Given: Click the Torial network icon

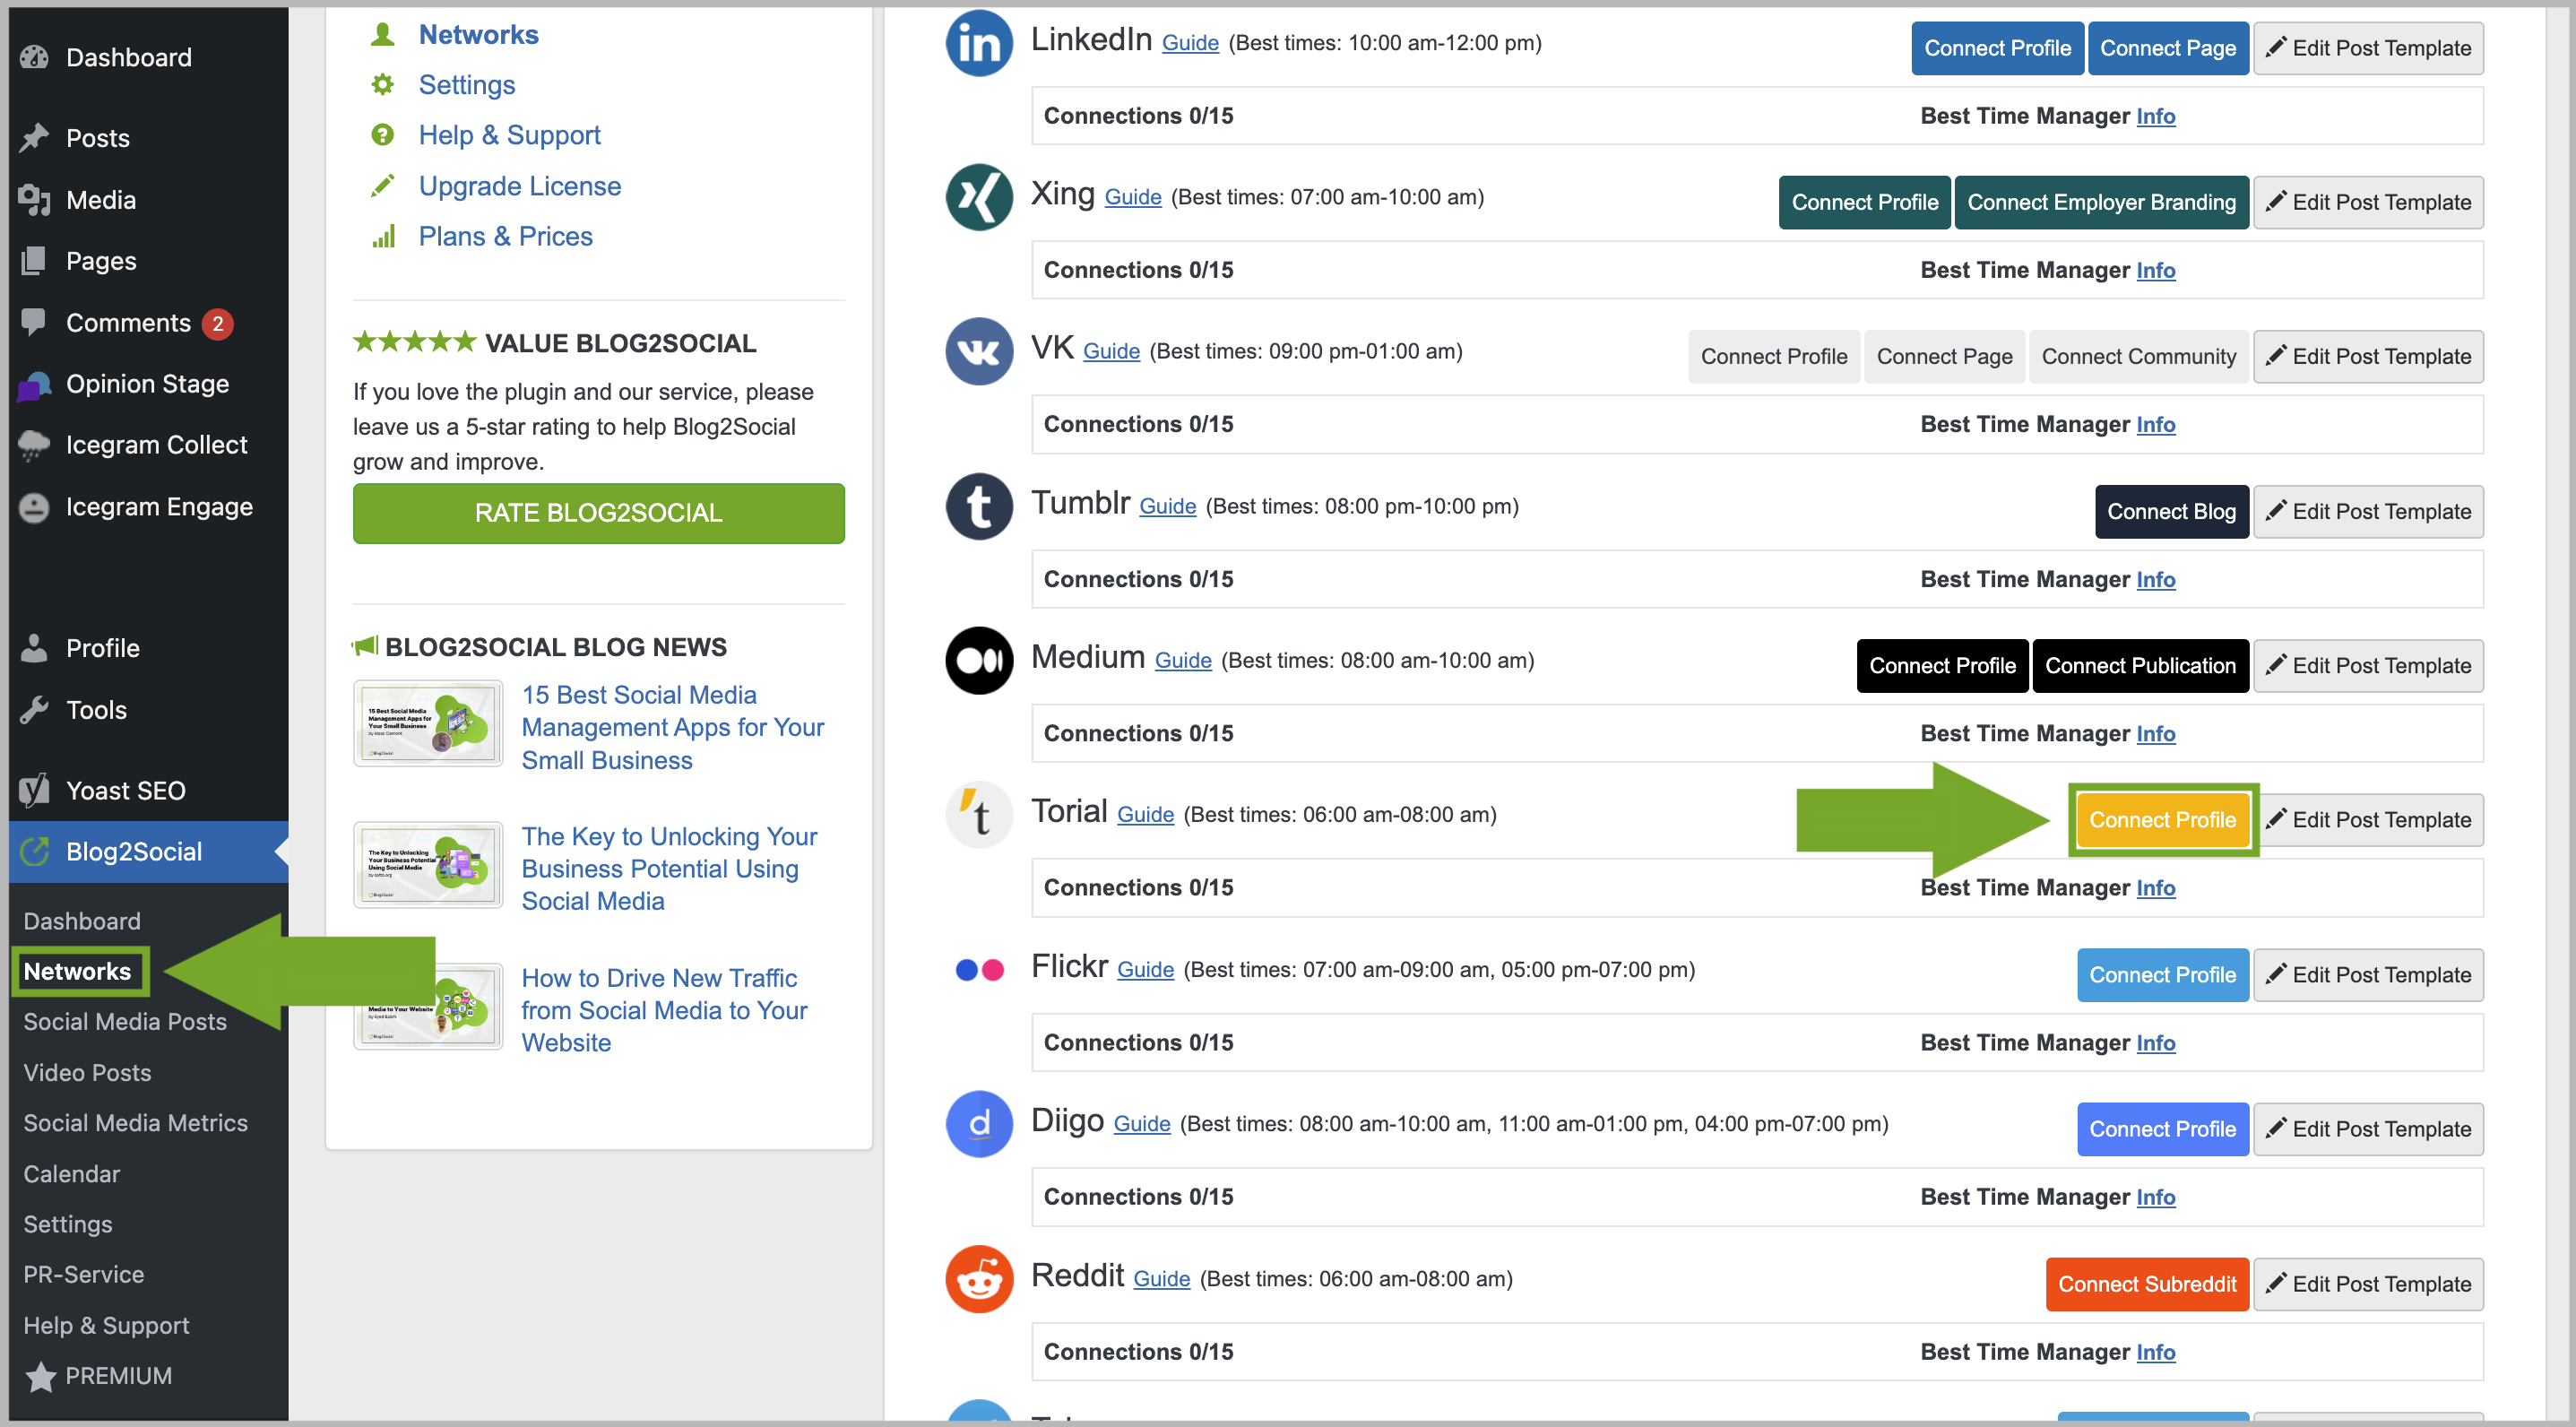Looking at the screenshot, I should 978,815.
